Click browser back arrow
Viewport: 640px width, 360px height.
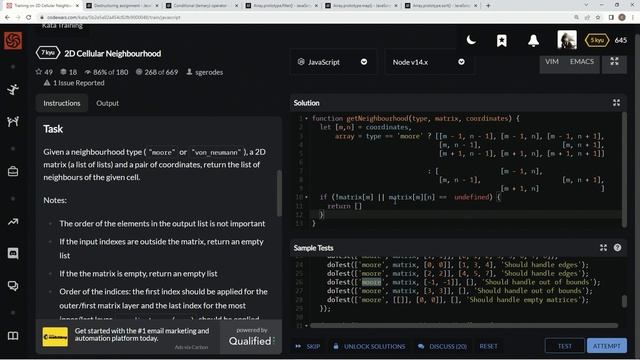(7, 17)
